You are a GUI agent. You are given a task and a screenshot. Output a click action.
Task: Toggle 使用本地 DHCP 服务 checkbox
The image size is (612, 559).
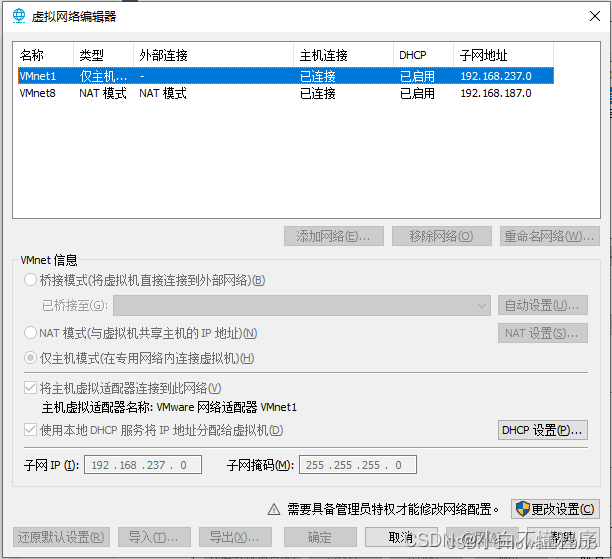pyautogui.click(x=30, y=430)
